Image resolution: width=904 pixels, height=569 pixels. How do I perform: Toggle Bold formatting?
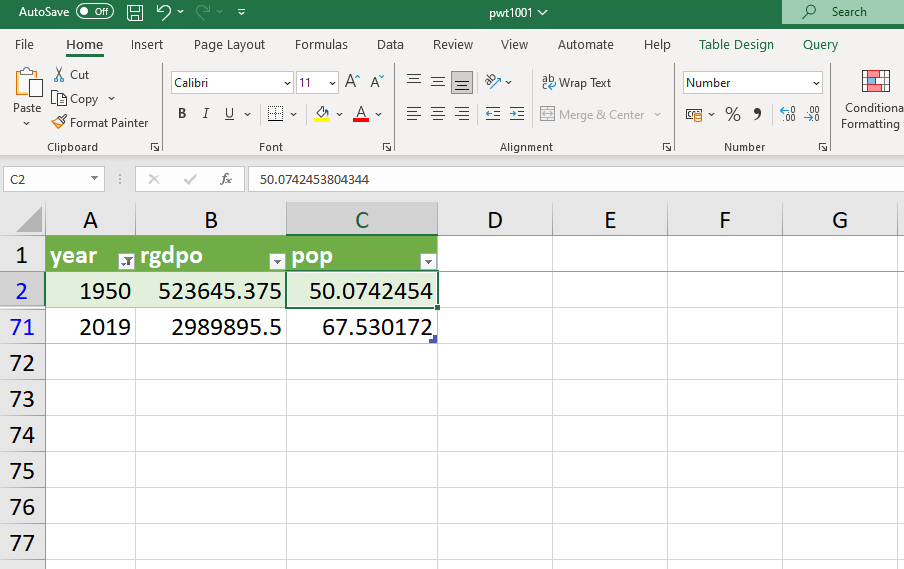182,114
